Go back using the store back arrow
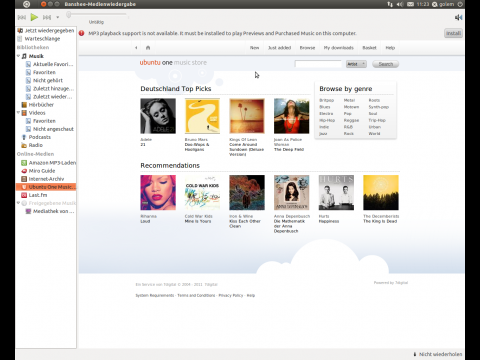Viewport: 480px width, 360px height. pos(136,48)
